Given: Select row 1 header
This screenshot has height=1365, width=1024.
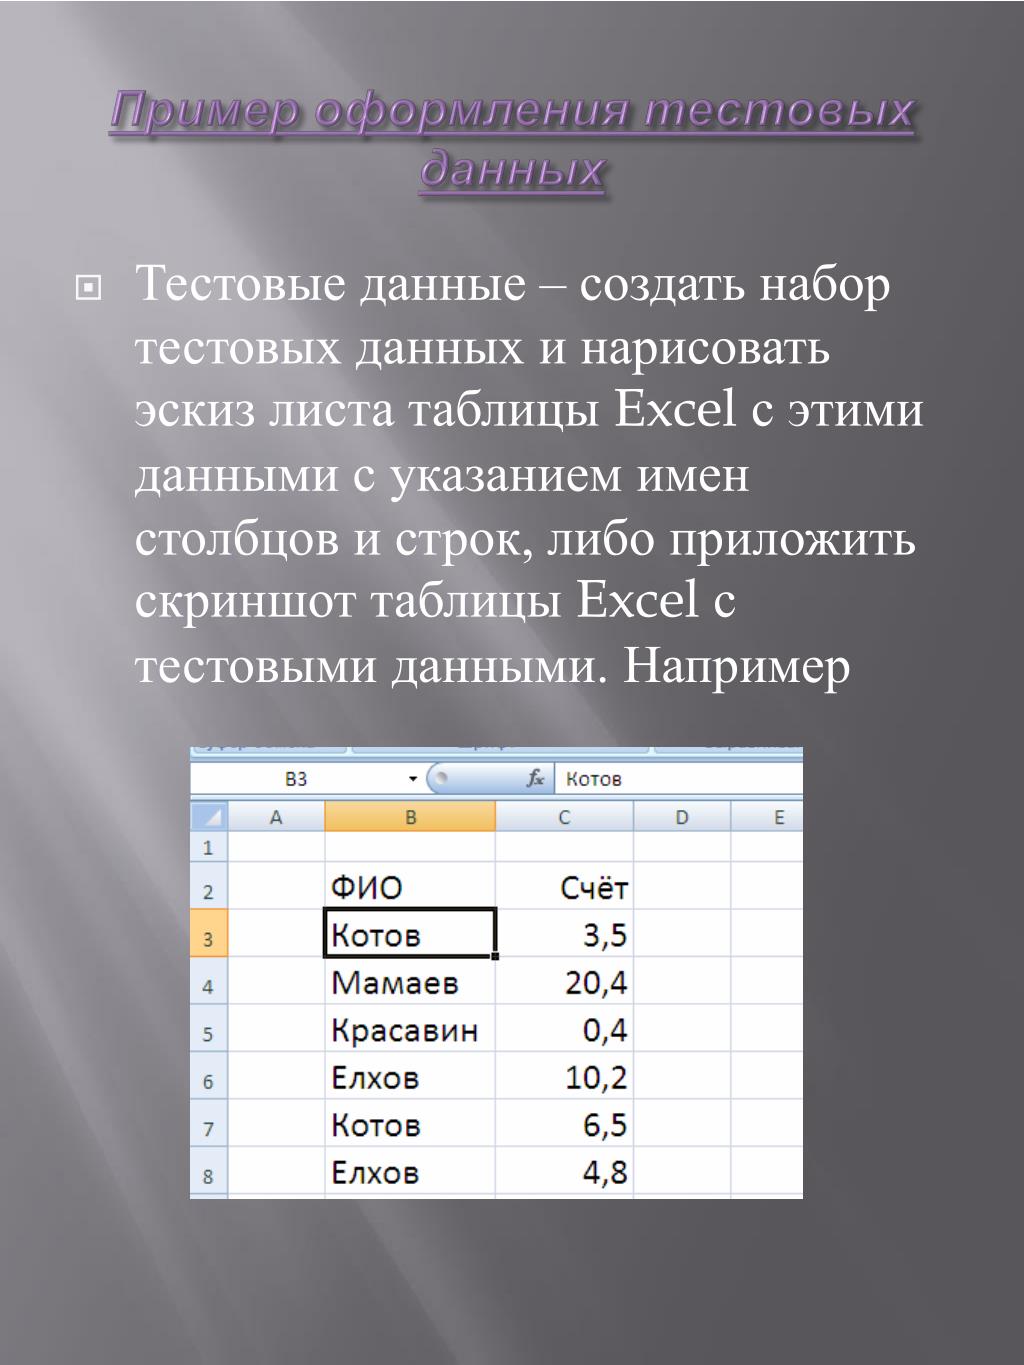Looking at the screenshot, I should (x=209, y=847).
